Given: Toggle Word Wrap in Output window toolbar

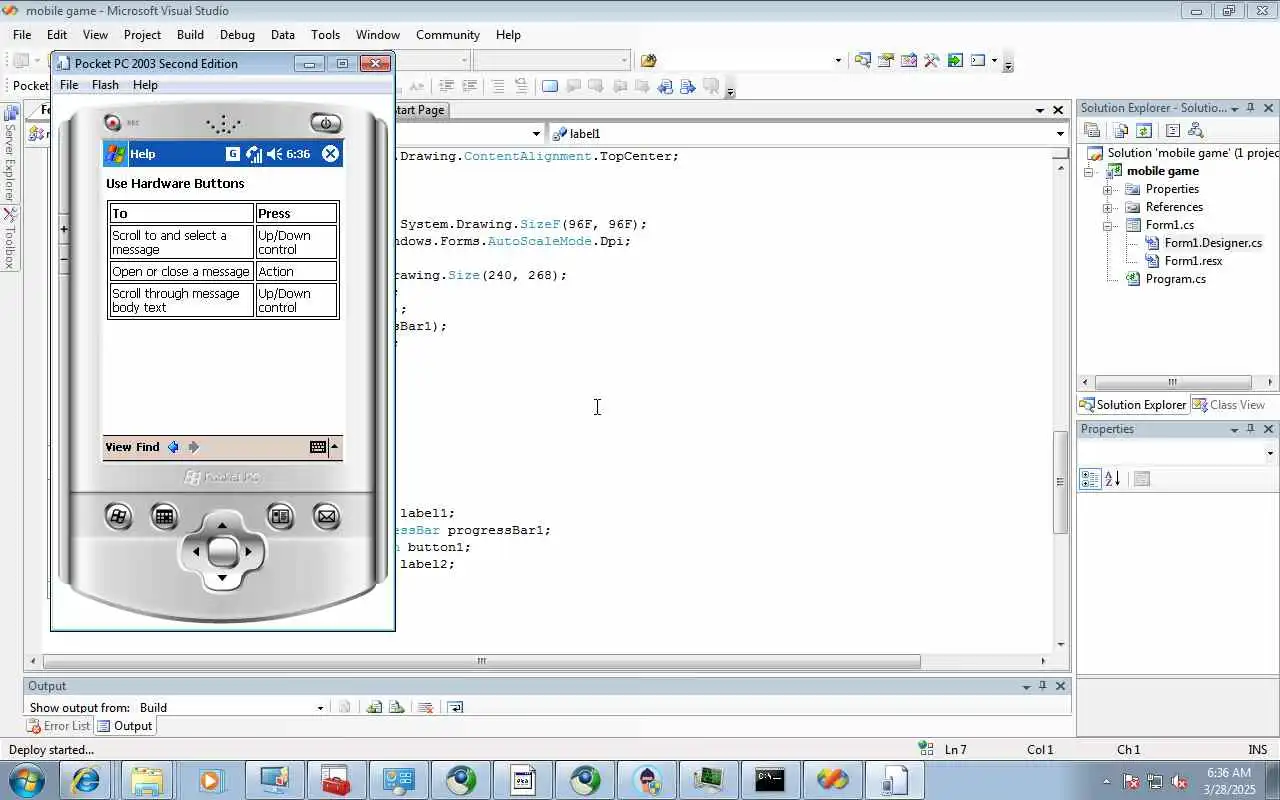Looking at the screenshot, I should (x=455, y=707).
